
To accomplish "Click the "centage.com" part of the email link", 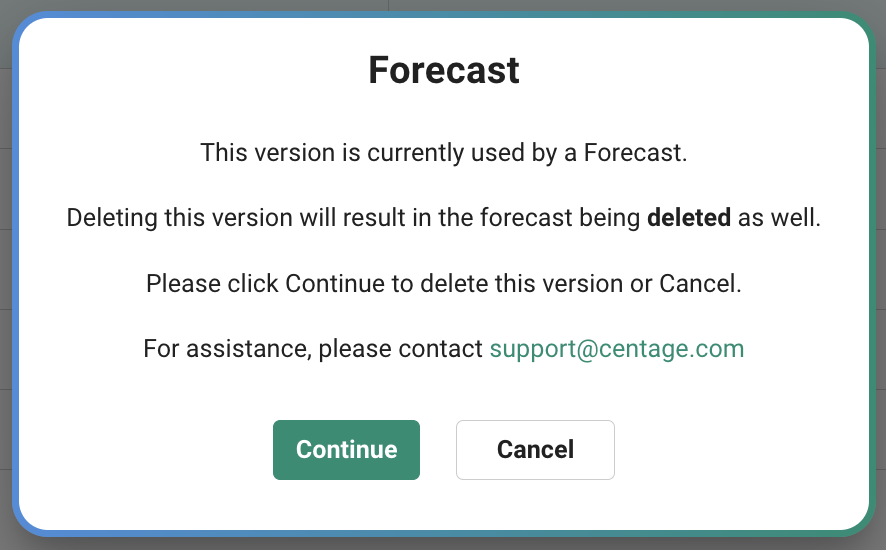I will tap(671, 349).
